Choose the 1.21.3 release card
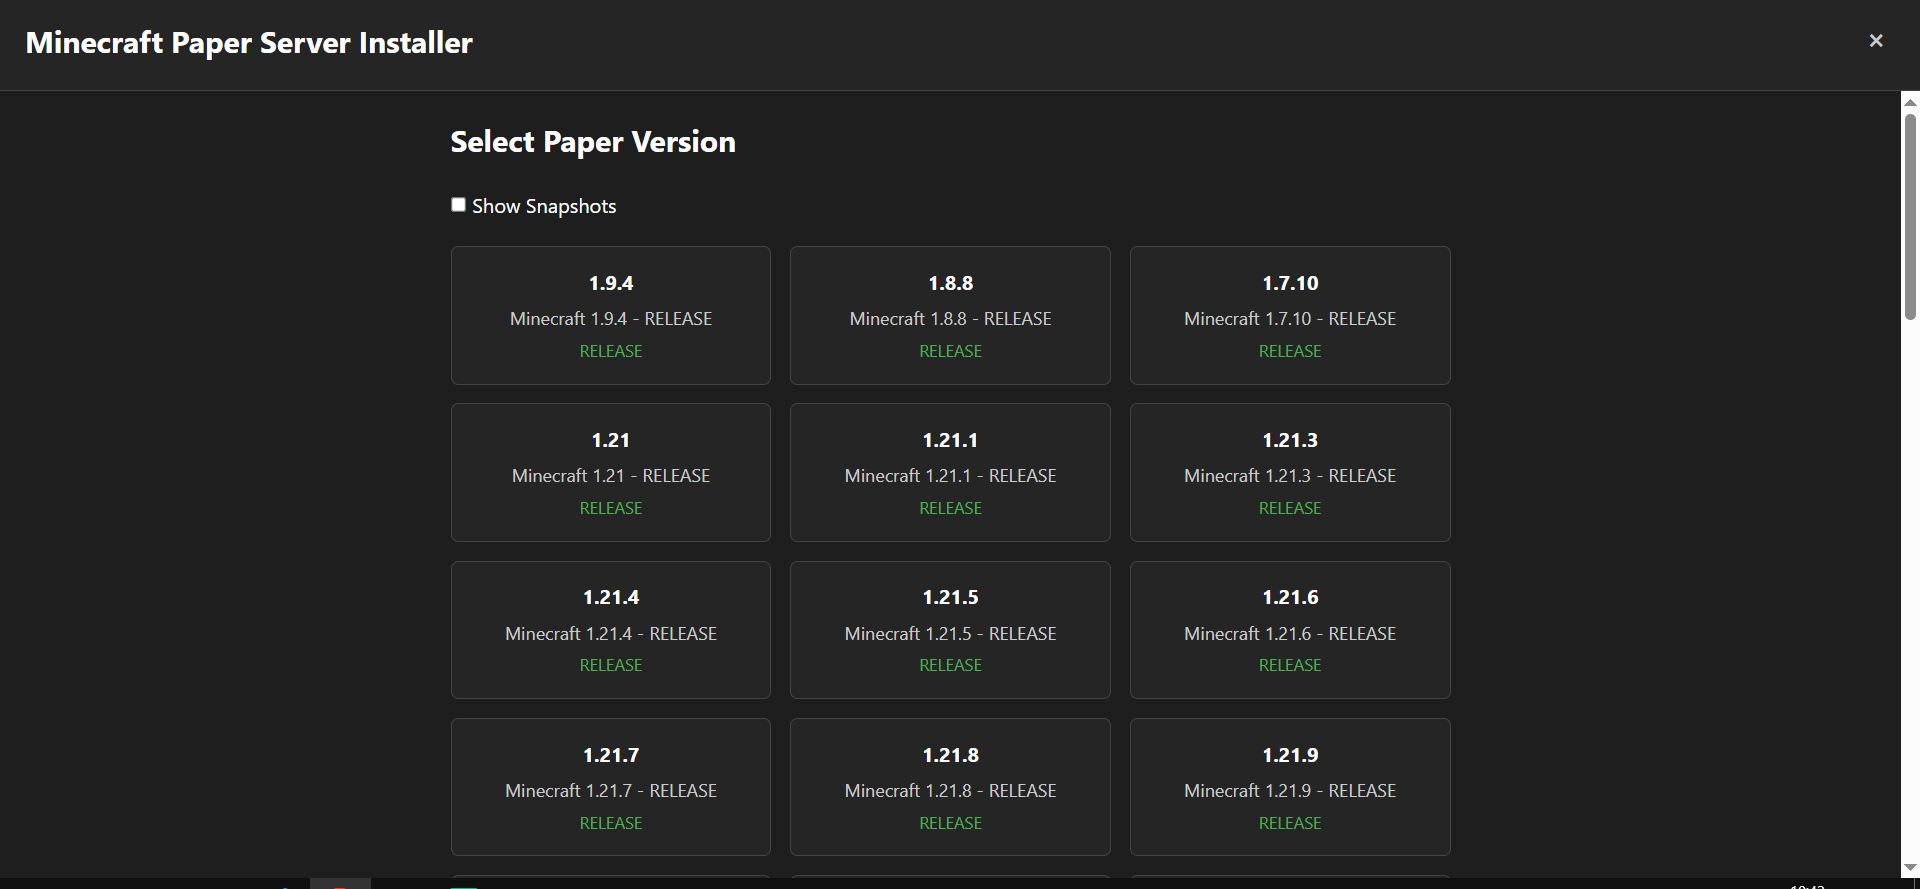The image size is (1920, 889). pos(1290,472)
